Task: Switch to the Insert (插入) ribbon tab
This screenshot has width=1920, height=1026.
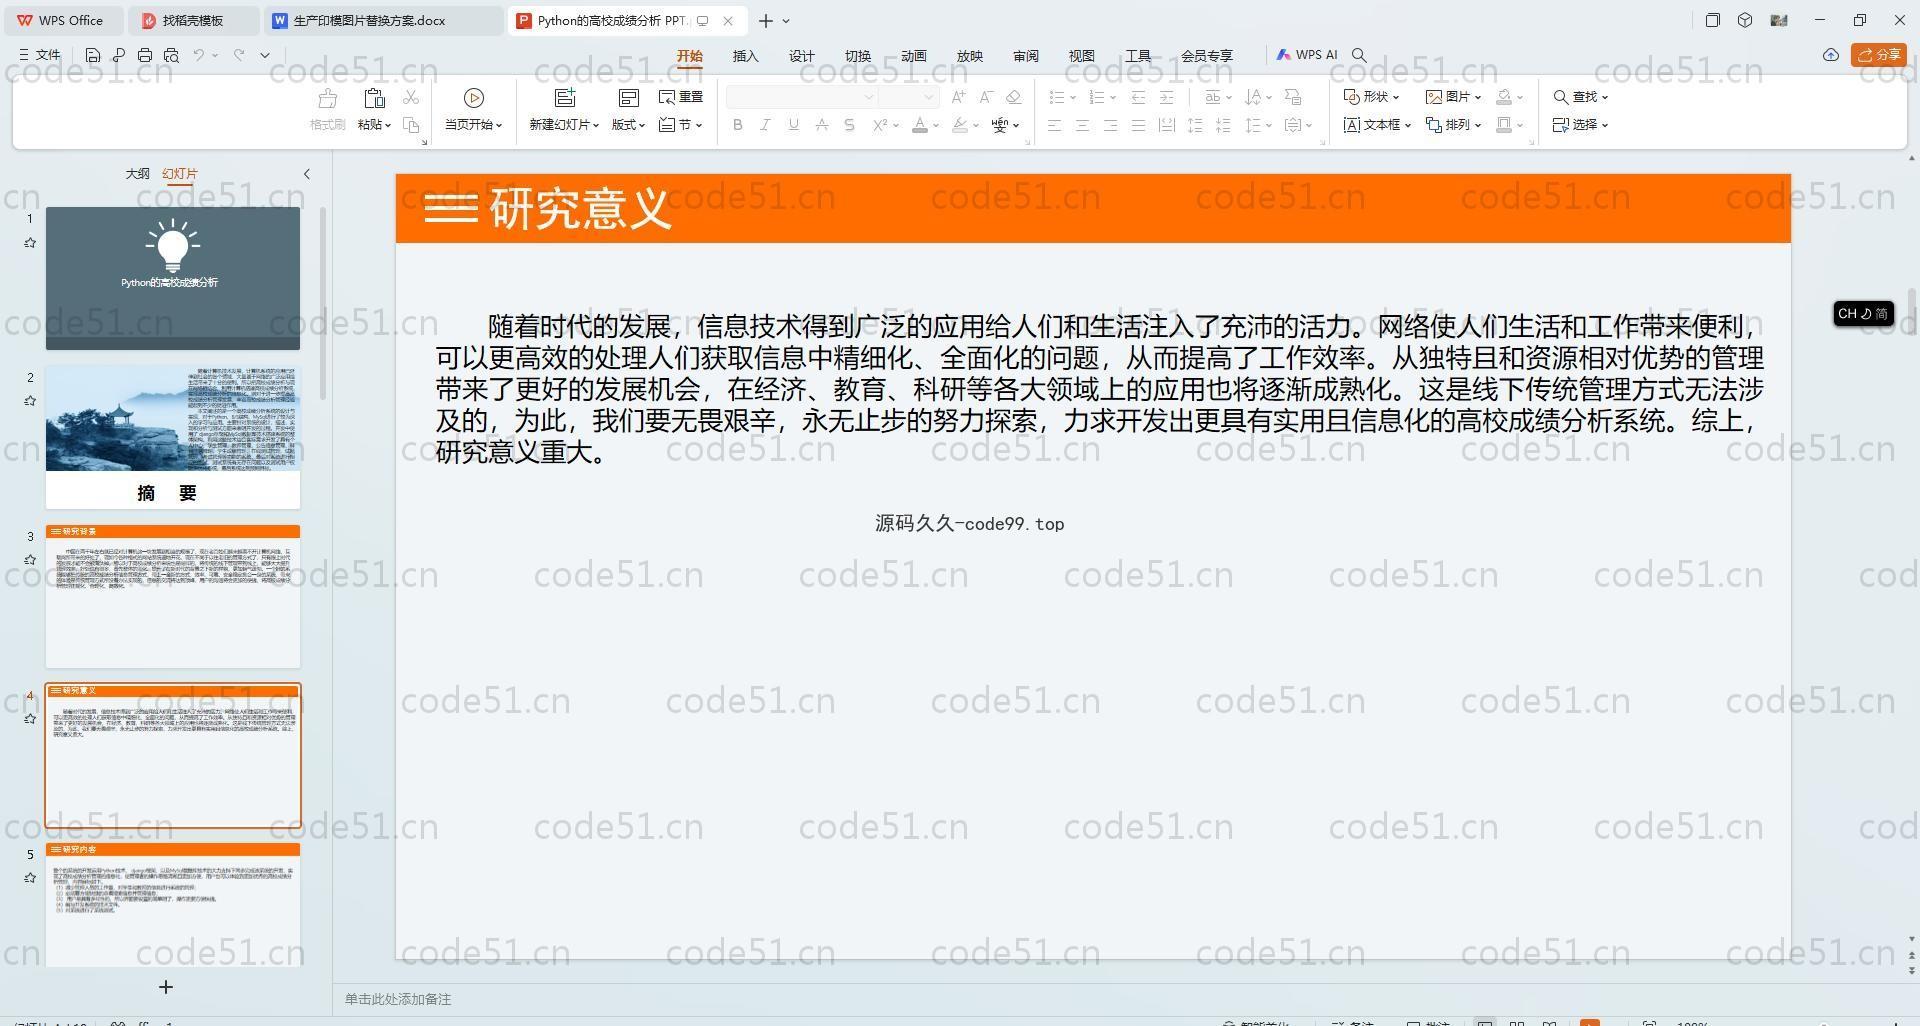Action: (745, 56)
